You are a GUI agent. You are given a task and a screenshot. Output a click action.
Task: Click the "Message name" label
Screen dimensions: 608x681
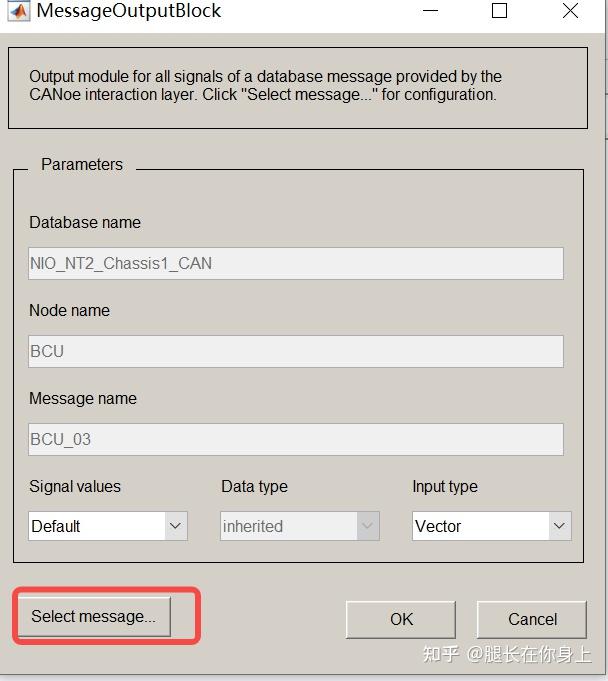click(83, 399)
